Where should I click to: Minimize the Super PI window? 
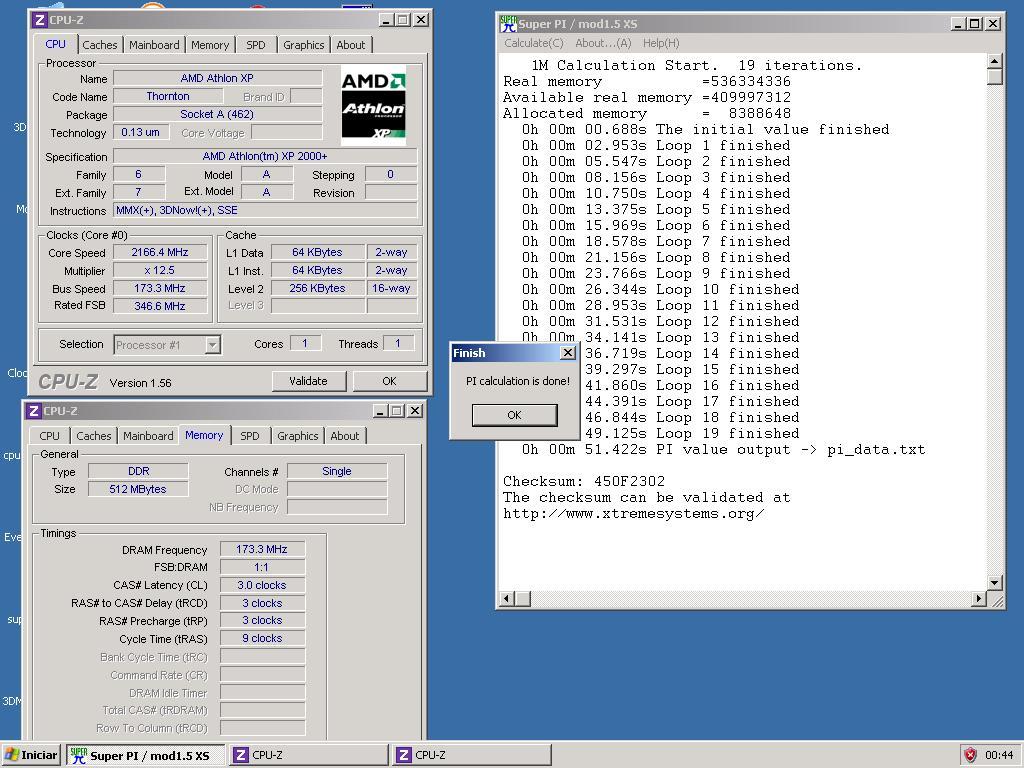(x=958, y=24)
